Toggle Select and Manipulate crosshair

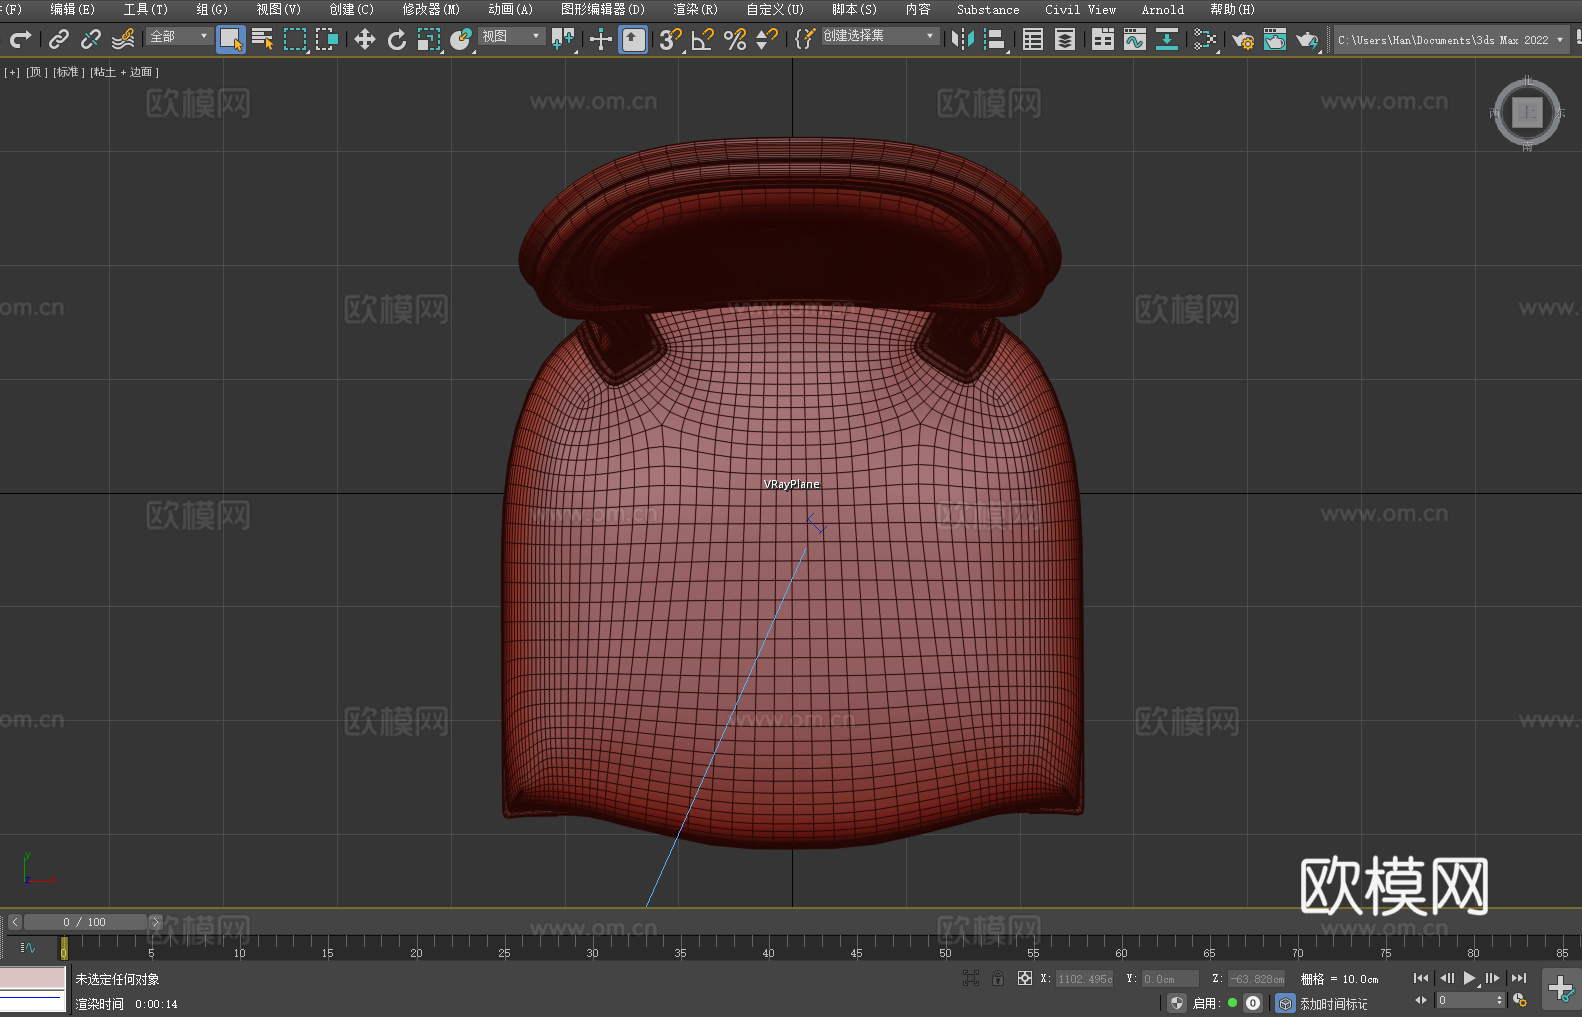point(600,39)
